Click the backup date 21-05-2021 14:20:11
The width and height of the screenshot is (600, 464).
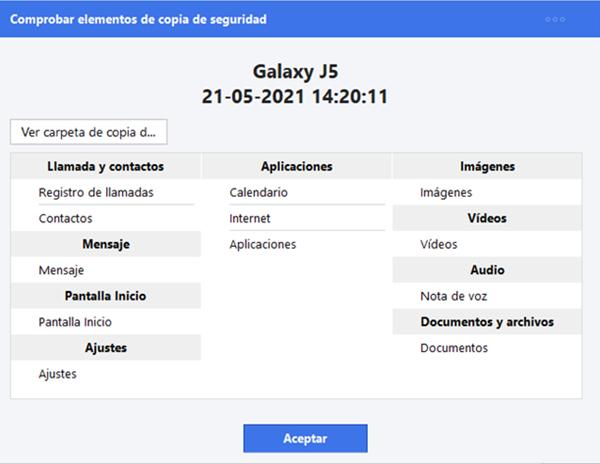(x=295, y=96)
